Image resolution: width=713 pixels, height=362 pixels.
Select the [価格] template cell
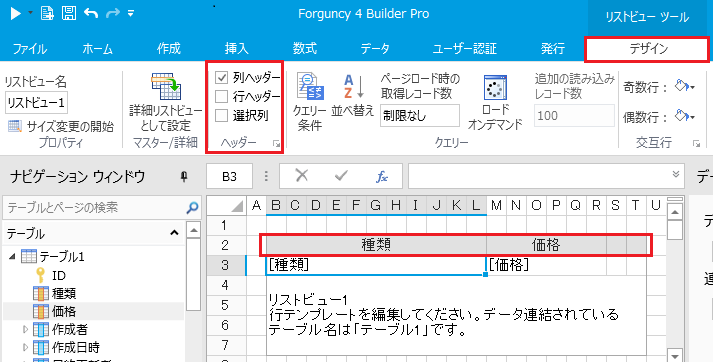tap(546, 265)
